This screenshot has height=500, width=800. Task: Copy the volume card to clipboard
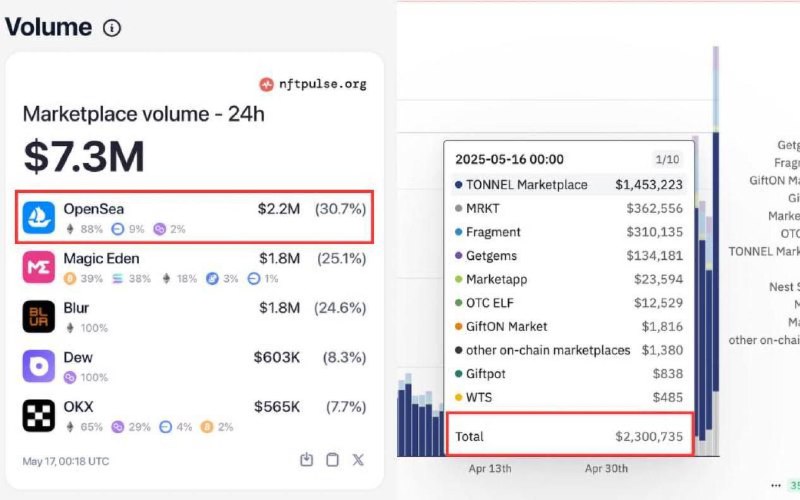332,460
